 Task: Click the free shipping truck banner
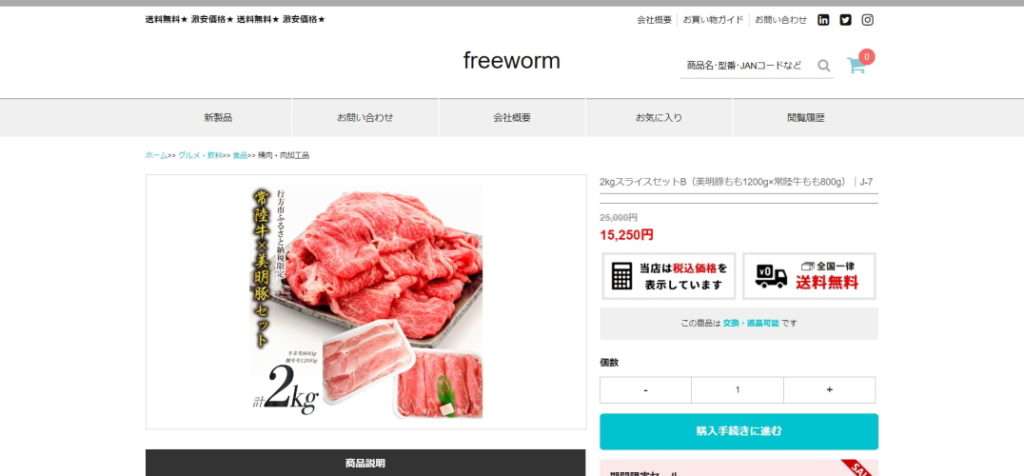[x=809, y=276]
